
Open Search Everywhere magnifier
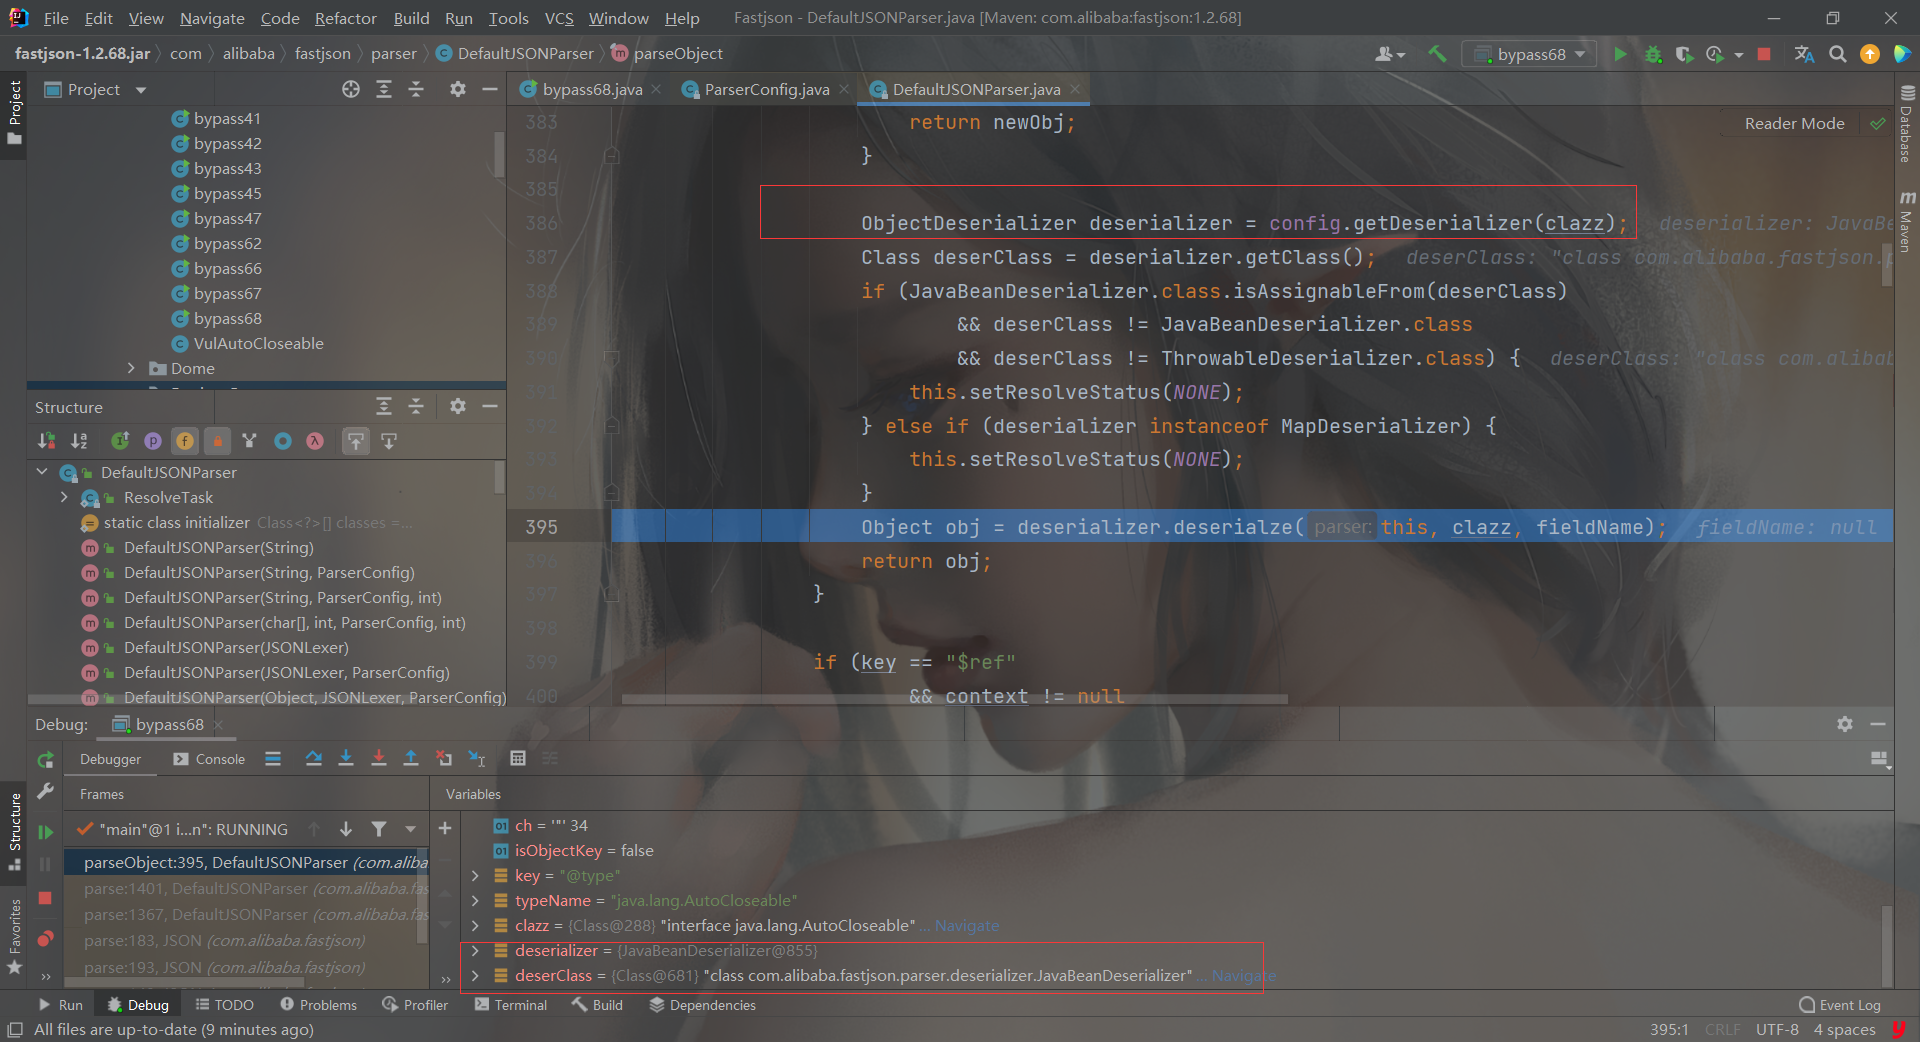(x=1837, y=54)
